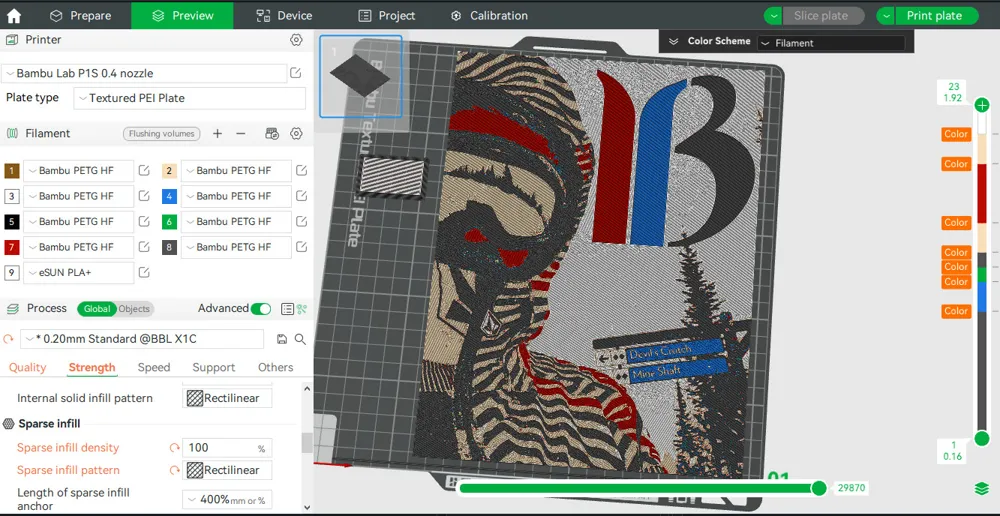Sync filaments with AMS icon
This screenshot has width=1000, height=516.
click(272, 133)
